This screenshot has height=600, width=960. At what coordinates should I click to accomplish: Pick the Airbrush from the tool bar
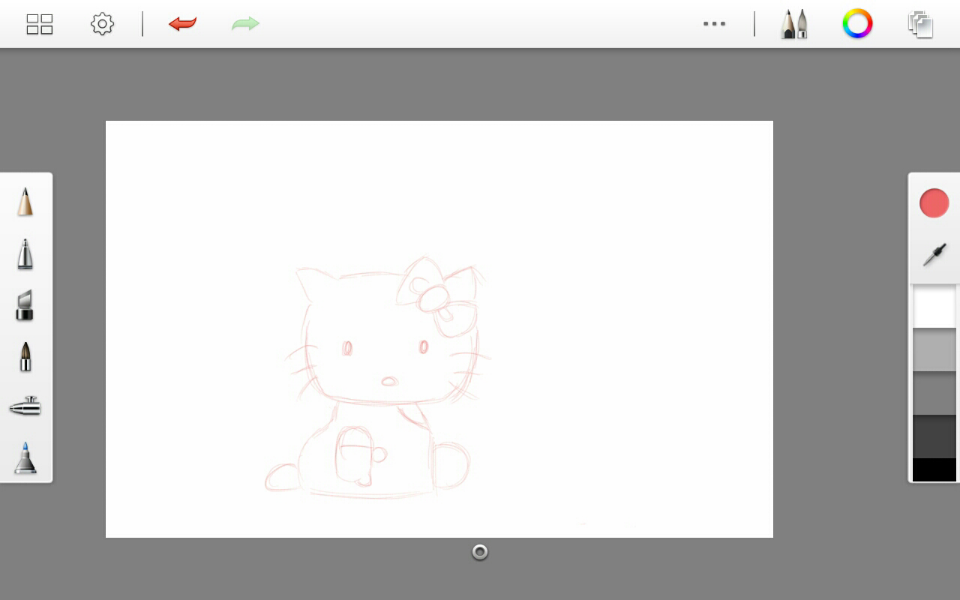coord(25,406)
